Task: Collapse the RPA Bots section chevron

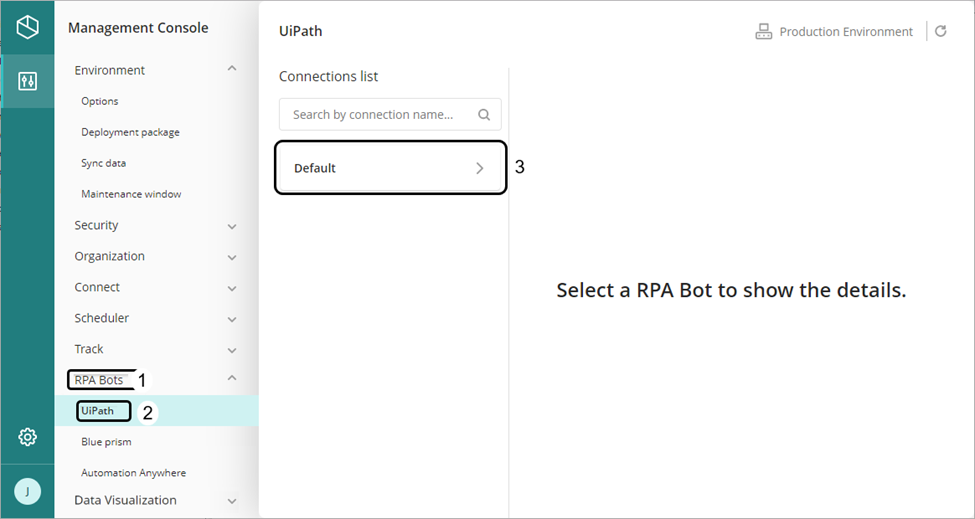Action: click(x=232, y=377)
